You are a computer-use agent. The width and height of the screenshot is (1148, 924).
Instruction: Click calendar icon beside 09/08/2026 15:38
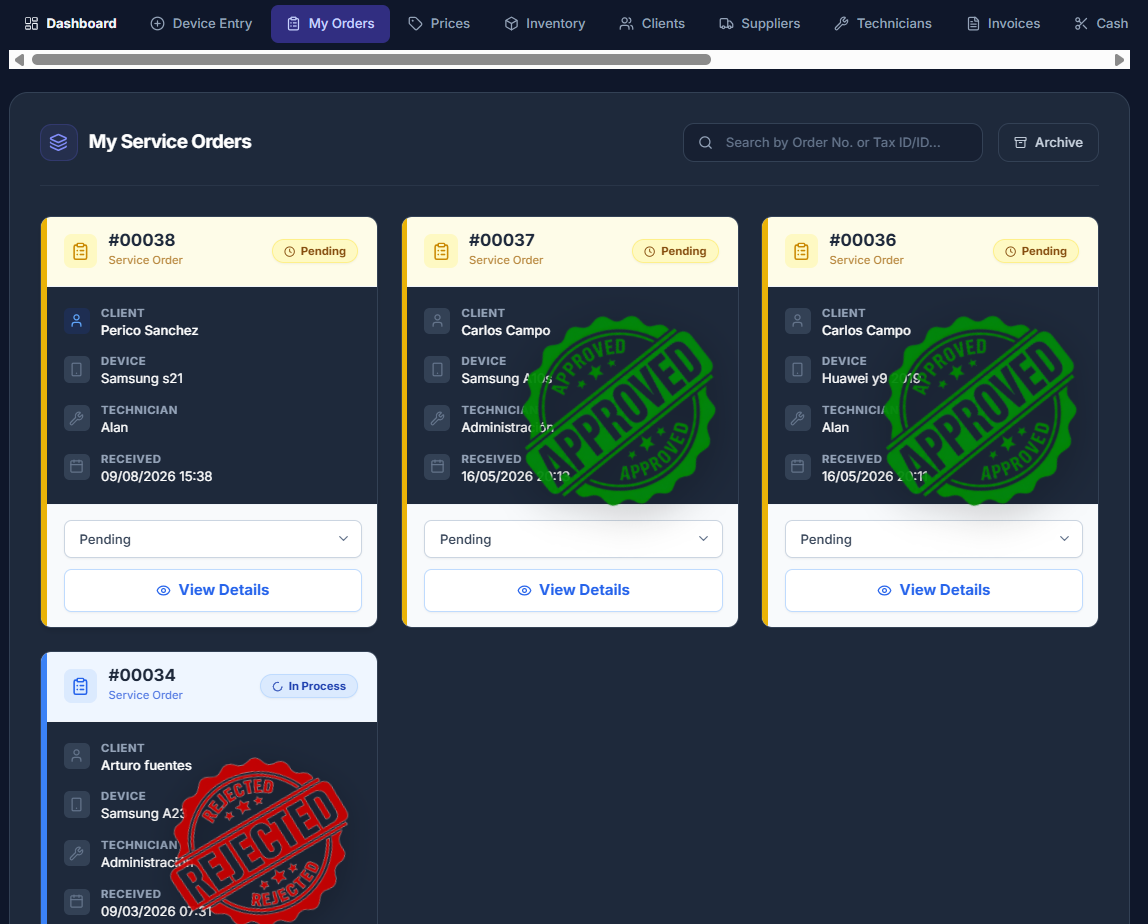pos(77,466)
